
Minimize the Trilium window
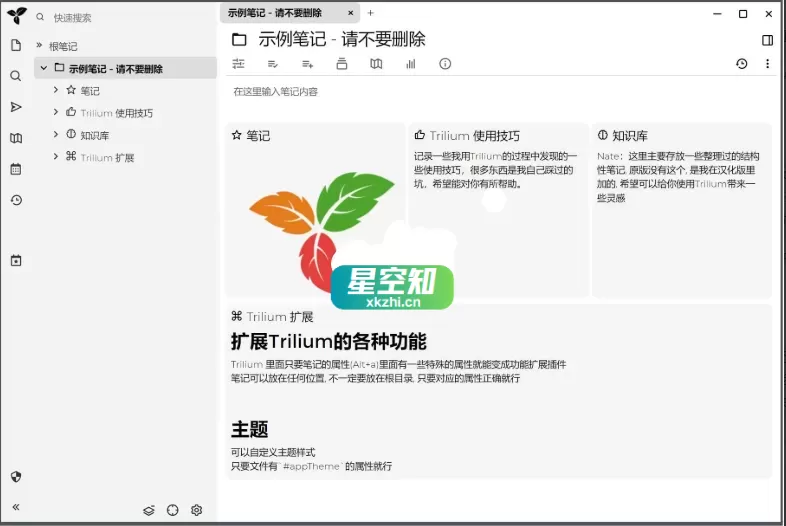pos(717,14)
